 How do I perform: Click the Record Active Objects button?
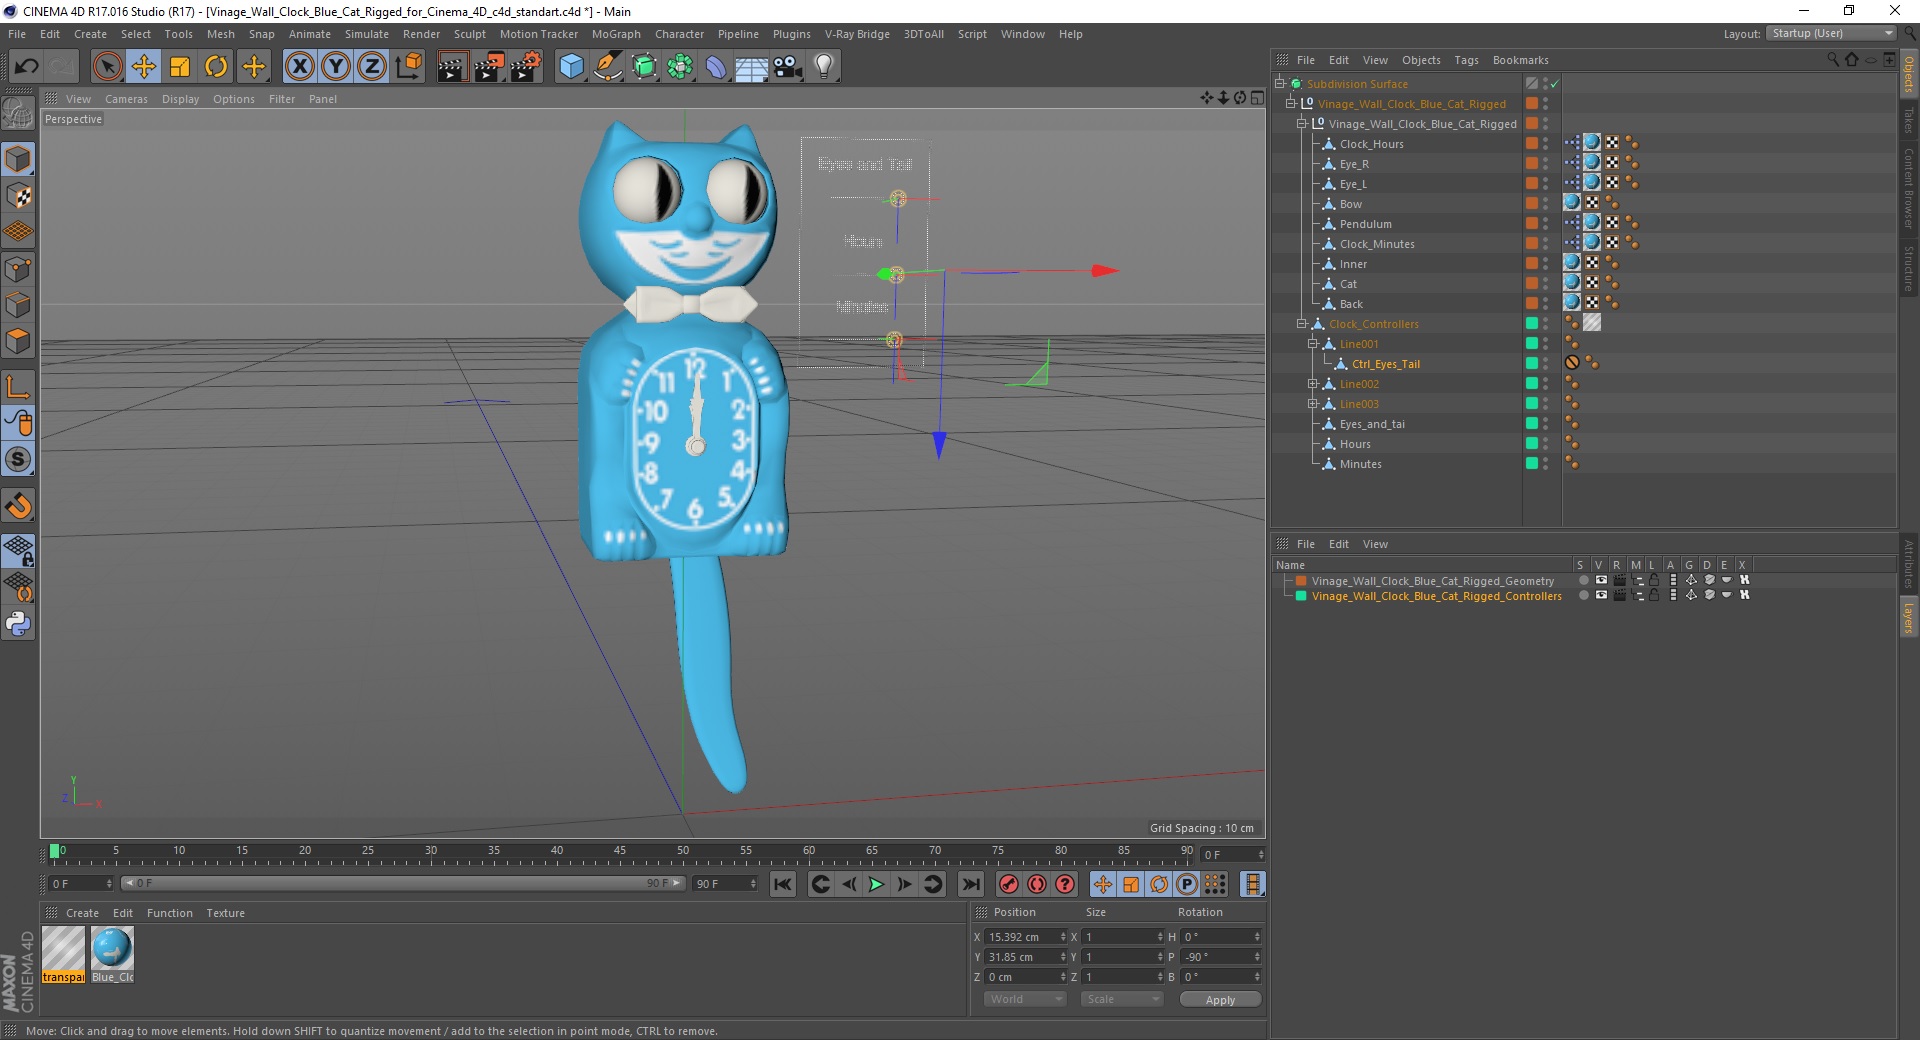(x=1008, y=884)
